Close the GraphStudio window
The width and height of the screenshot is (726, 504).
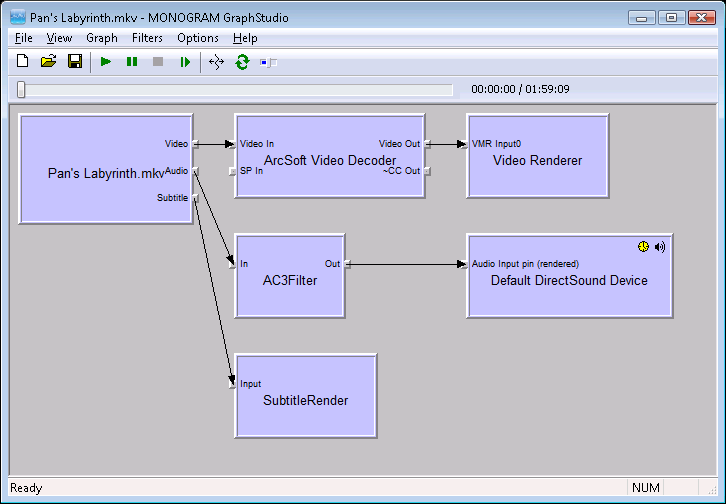[701, 18]
